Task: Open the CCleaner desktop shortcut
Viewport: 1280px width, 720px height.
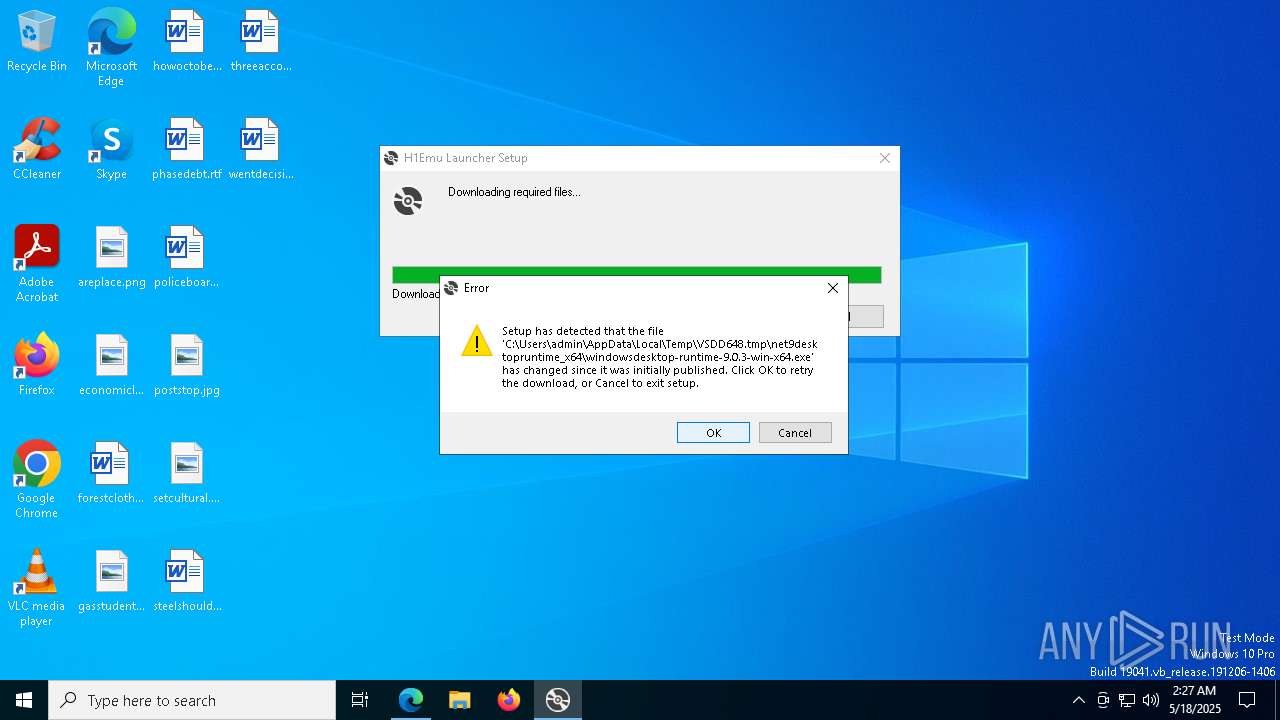Action: [37, 150]
